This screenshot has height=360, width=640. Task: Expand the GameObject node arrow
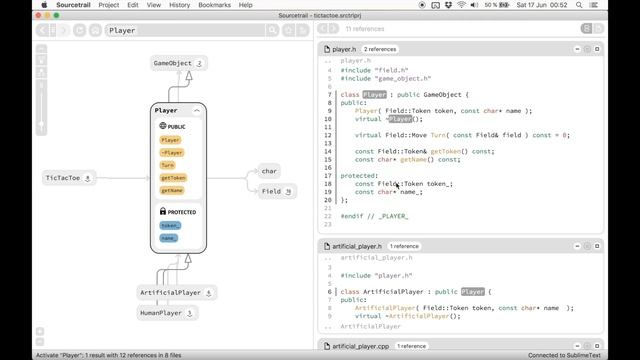tap(199, 63)
